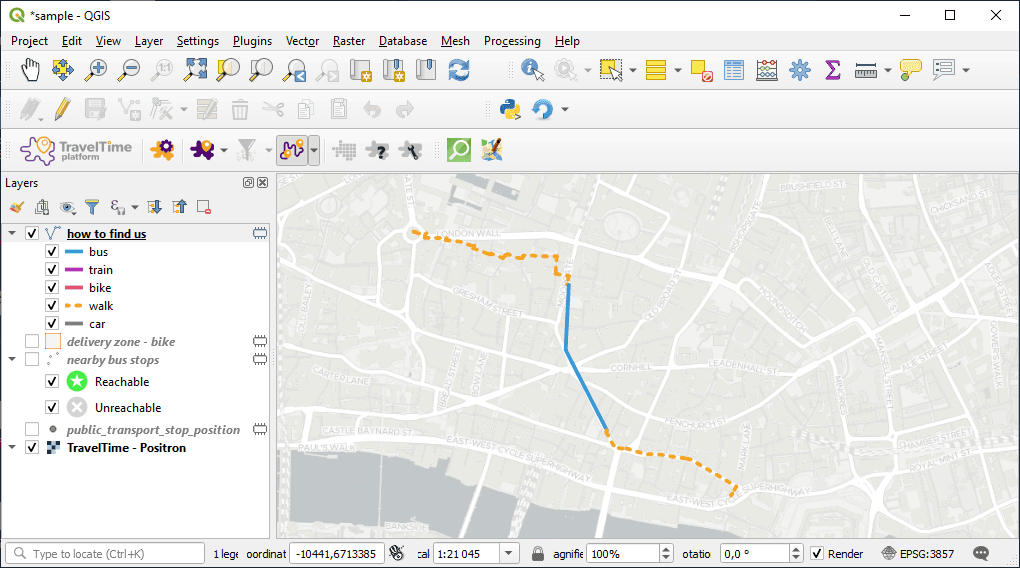This screenshot has height=568, width=1020.
Task: Open the Python console icon
Action: point(510,109)
